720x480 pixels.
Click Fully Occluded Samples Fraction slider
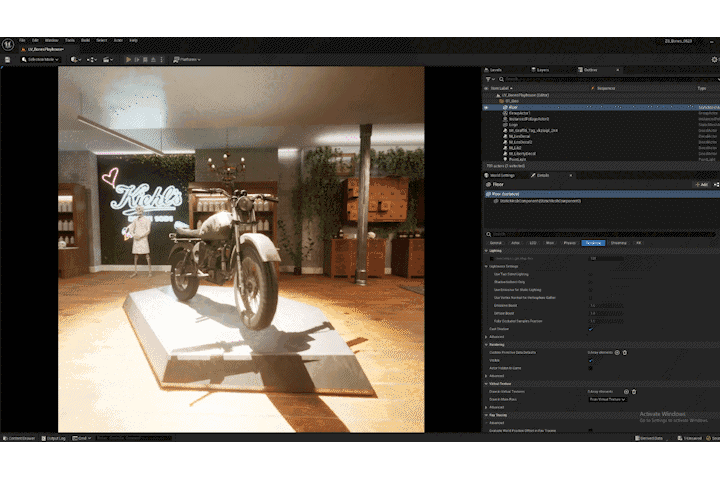[x=606, y=321]
